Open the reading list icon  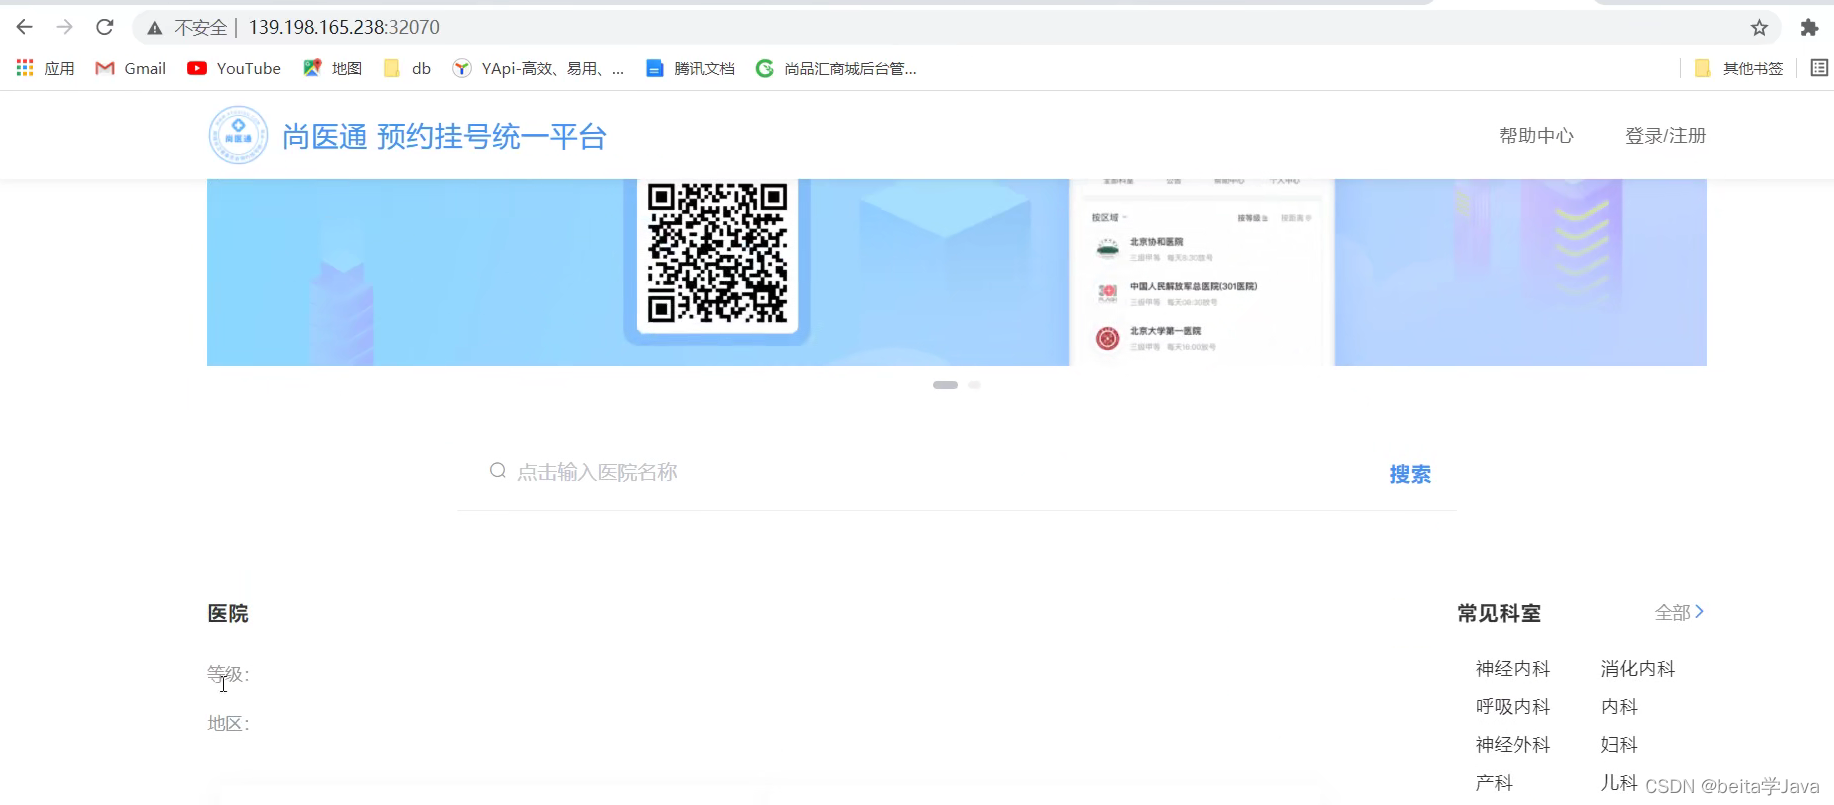coord(1819,68)
